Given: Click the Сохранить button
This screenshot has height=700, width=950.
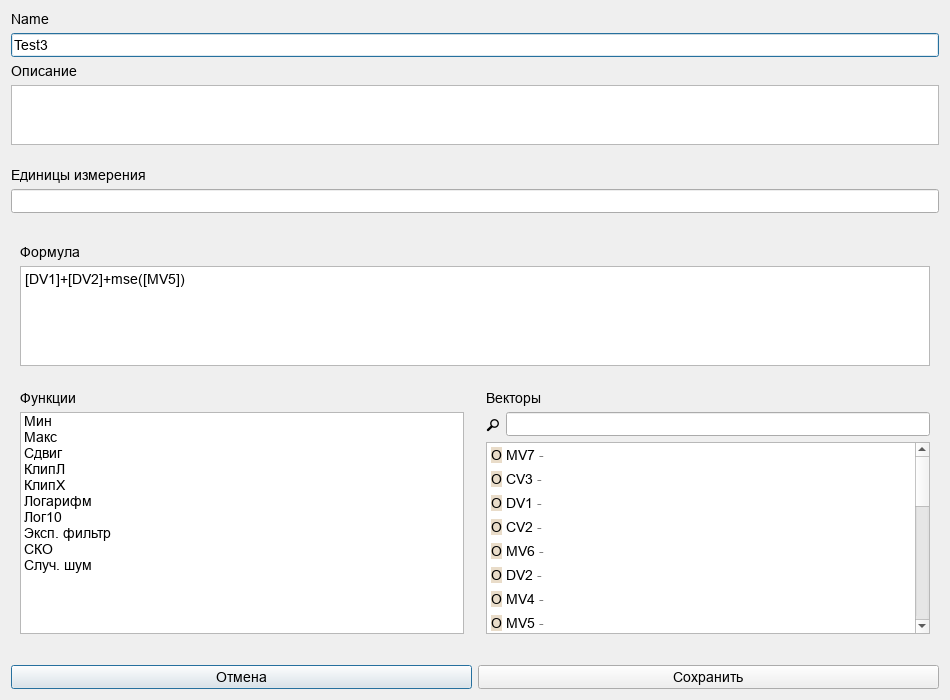Looking at the screenshot, I should 708,677.
